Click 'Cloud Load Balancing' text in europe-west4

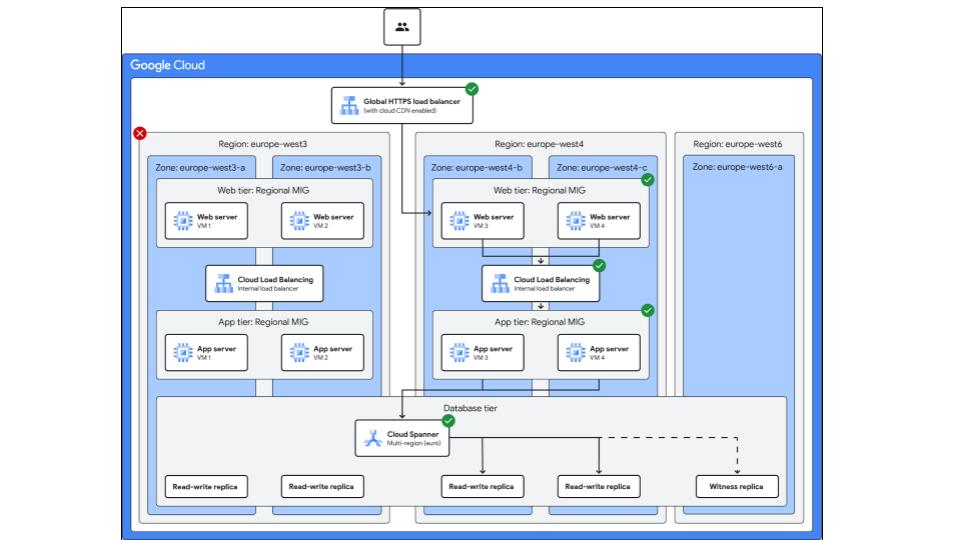pos(552,280)
